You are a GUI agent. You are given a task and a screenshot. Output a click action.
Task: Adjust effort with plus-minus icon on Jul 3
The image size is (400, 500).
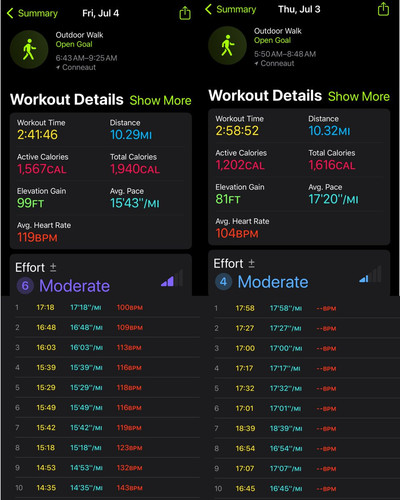click(x=252, y=263)
